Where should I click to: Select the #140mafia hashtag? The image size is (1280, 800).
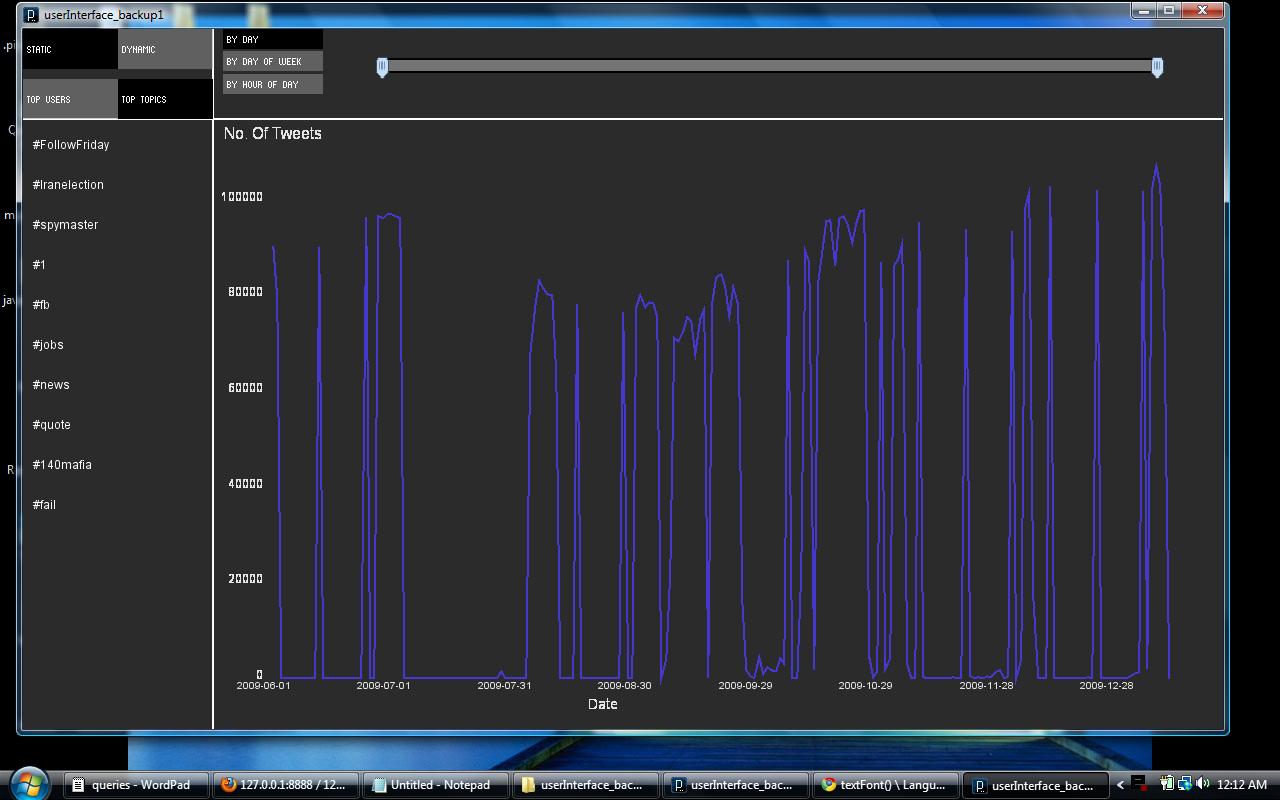[62, 465]
